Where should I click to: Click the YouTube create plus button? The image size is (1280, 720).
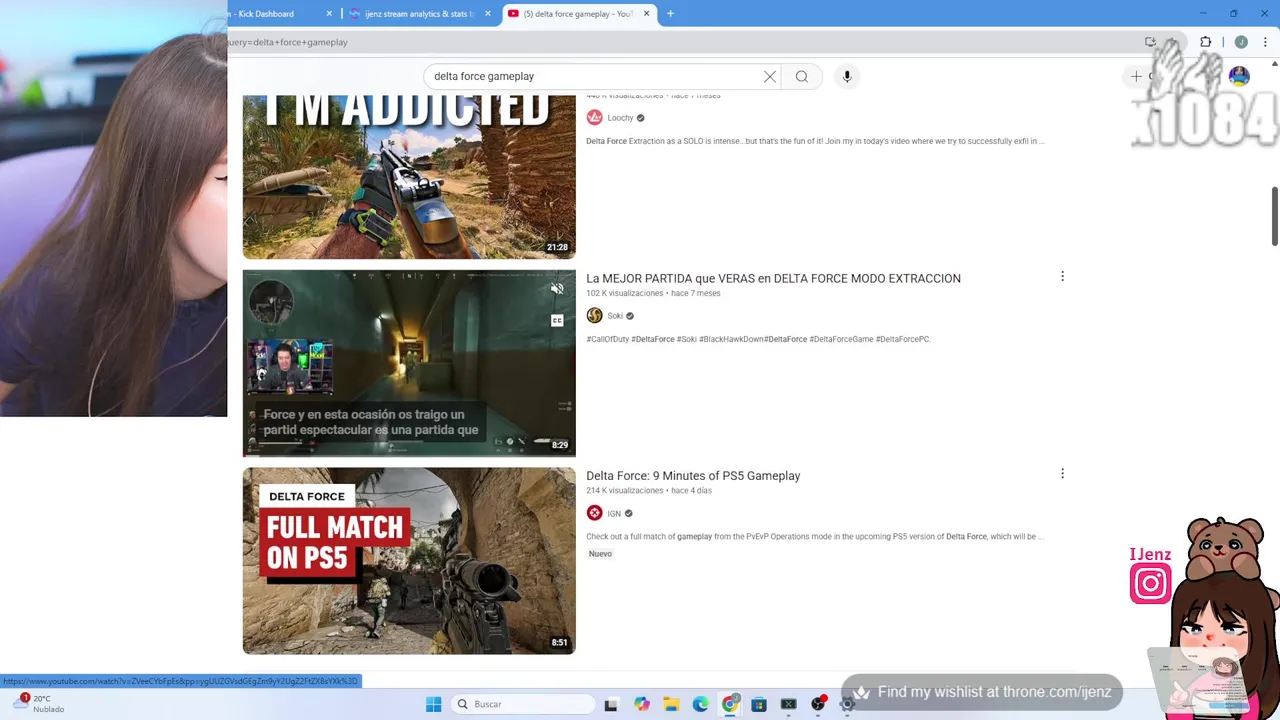click(x=1137, y=76)
